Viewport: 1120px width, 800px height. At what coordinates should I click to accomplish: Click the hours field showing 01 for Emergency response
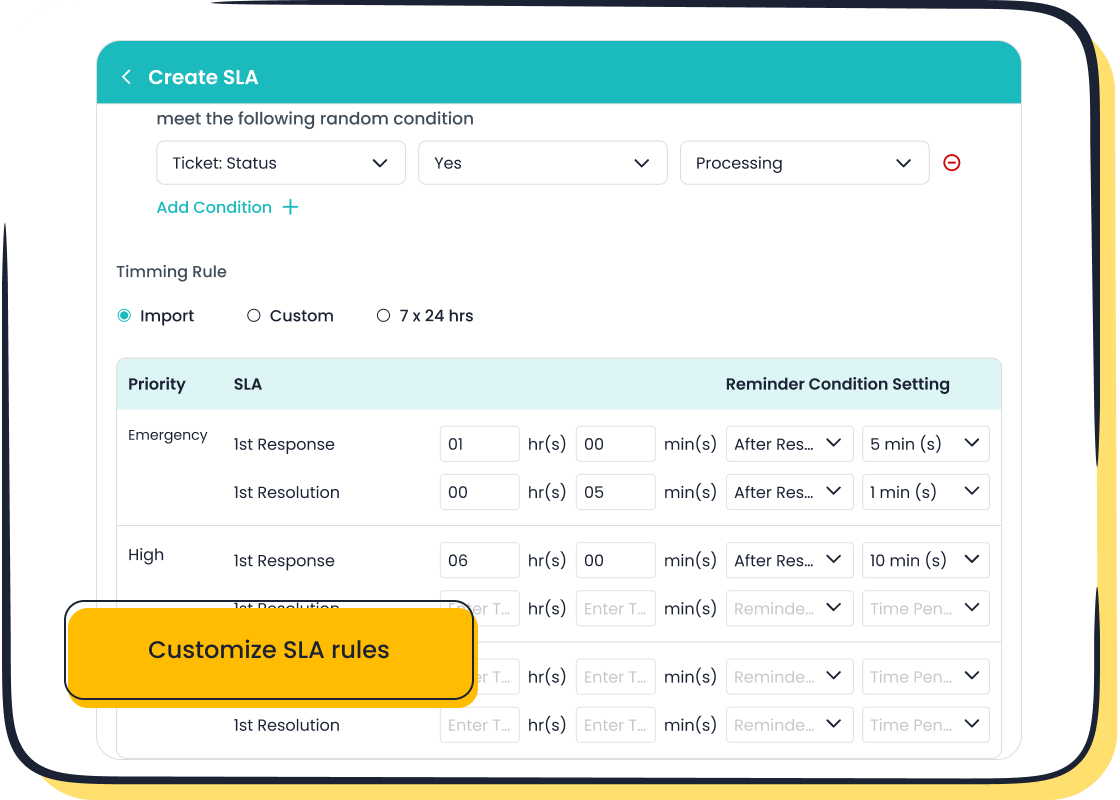tap(479, 443)
